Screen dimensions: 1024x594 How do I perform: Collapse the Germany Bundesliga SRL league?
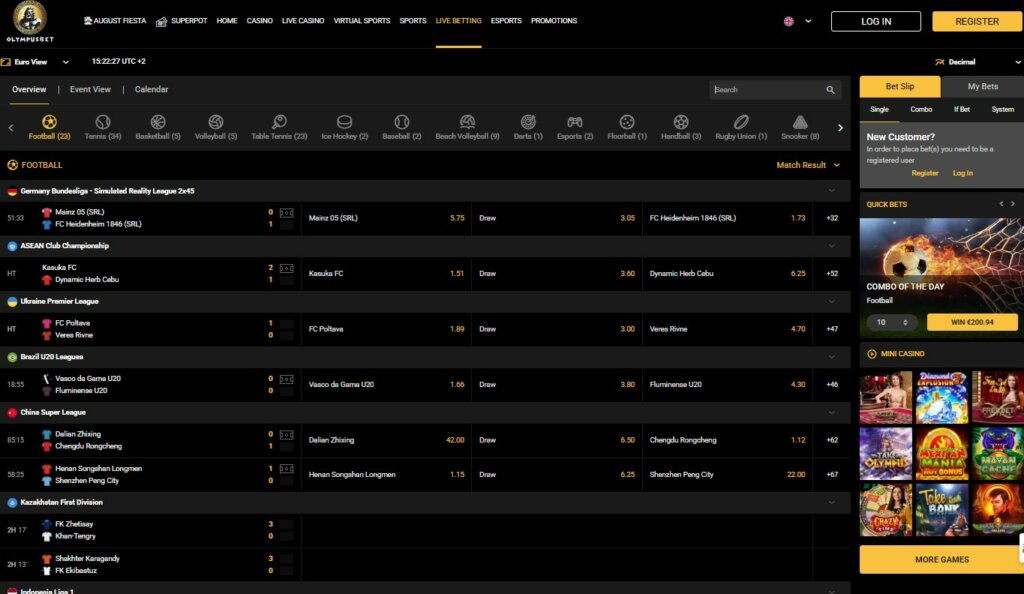[831, 191]
